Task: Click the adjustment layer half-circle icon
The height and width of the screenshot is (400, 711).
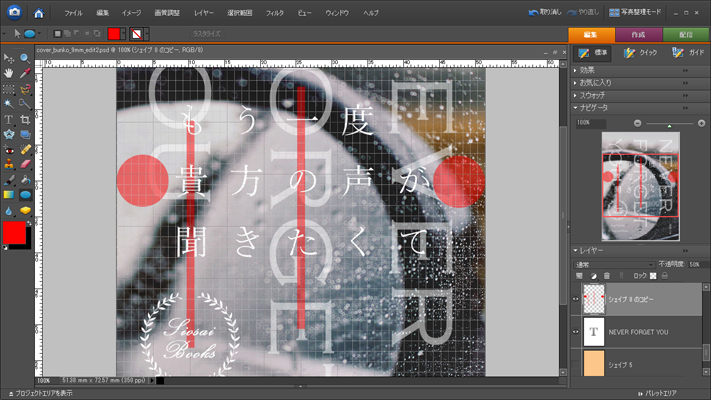Action: coord(593,276)
